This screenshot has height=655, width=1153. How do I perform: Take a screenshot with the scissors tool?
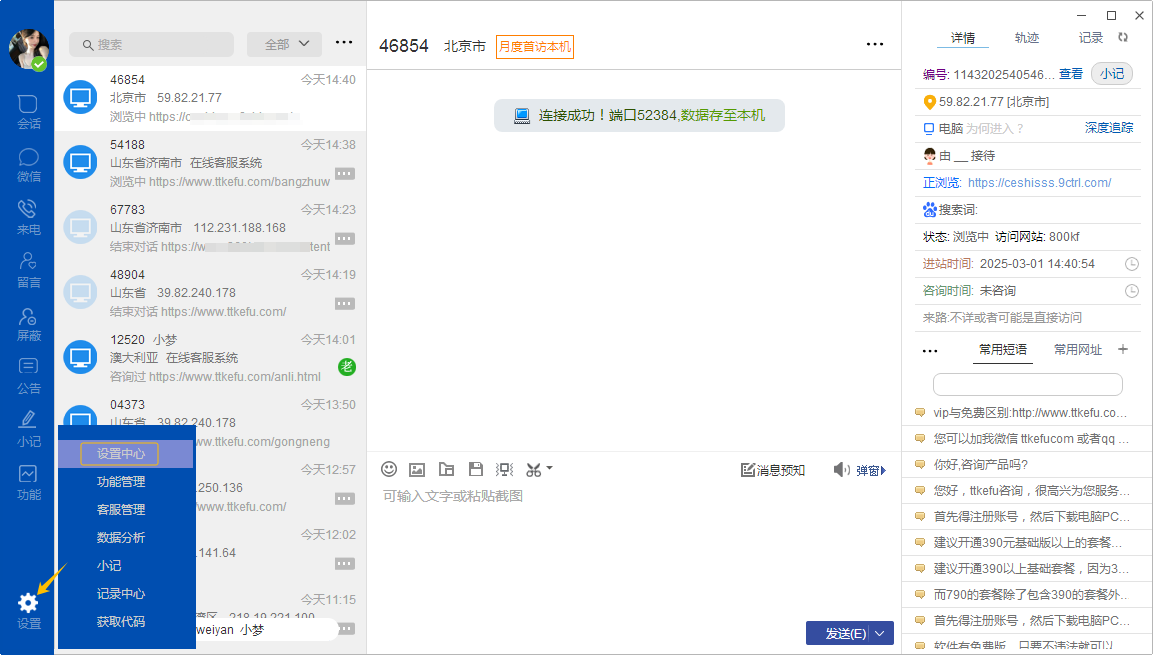[x=534, y=468]
